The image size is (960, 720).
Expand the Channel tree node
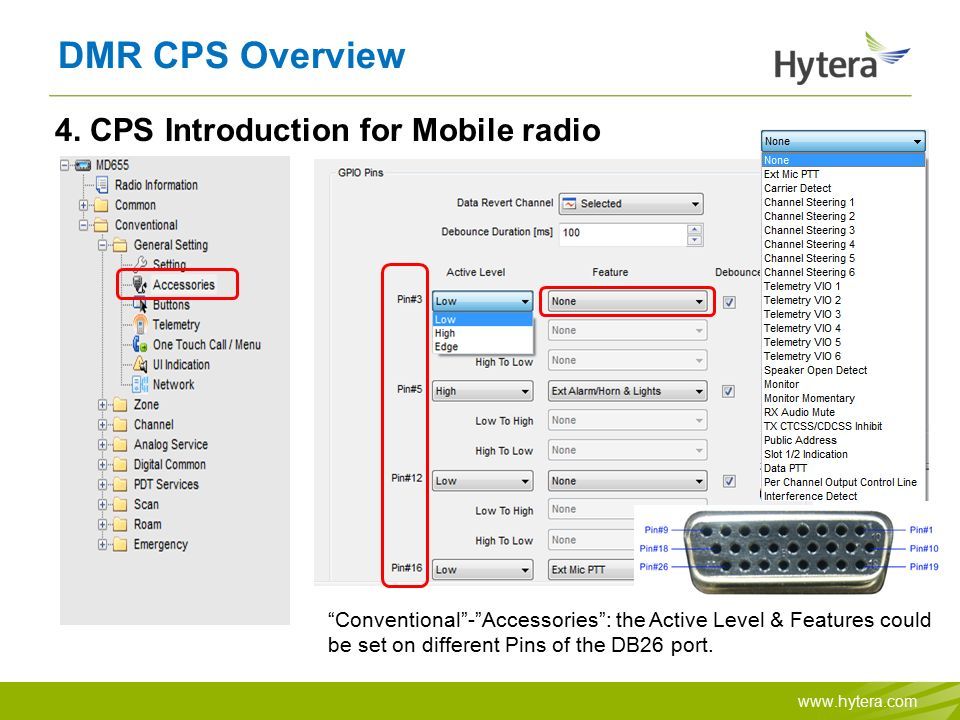(x=102, y=425)
